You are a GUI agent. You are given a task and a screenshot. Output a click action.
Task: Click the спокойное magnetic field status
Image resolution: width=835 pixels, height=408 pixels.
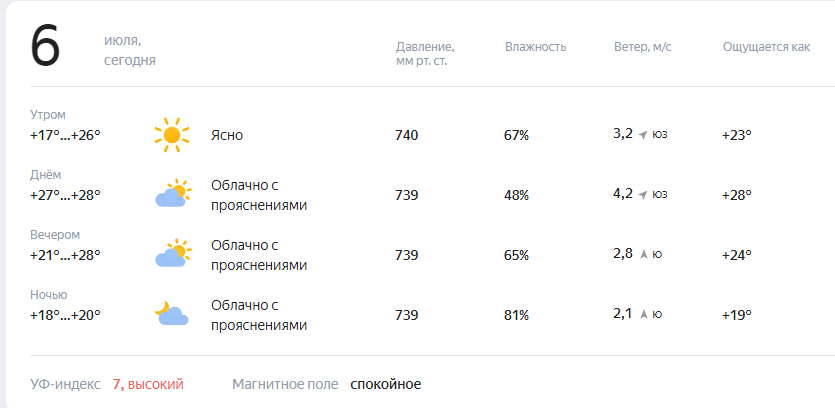coord(386,384)
